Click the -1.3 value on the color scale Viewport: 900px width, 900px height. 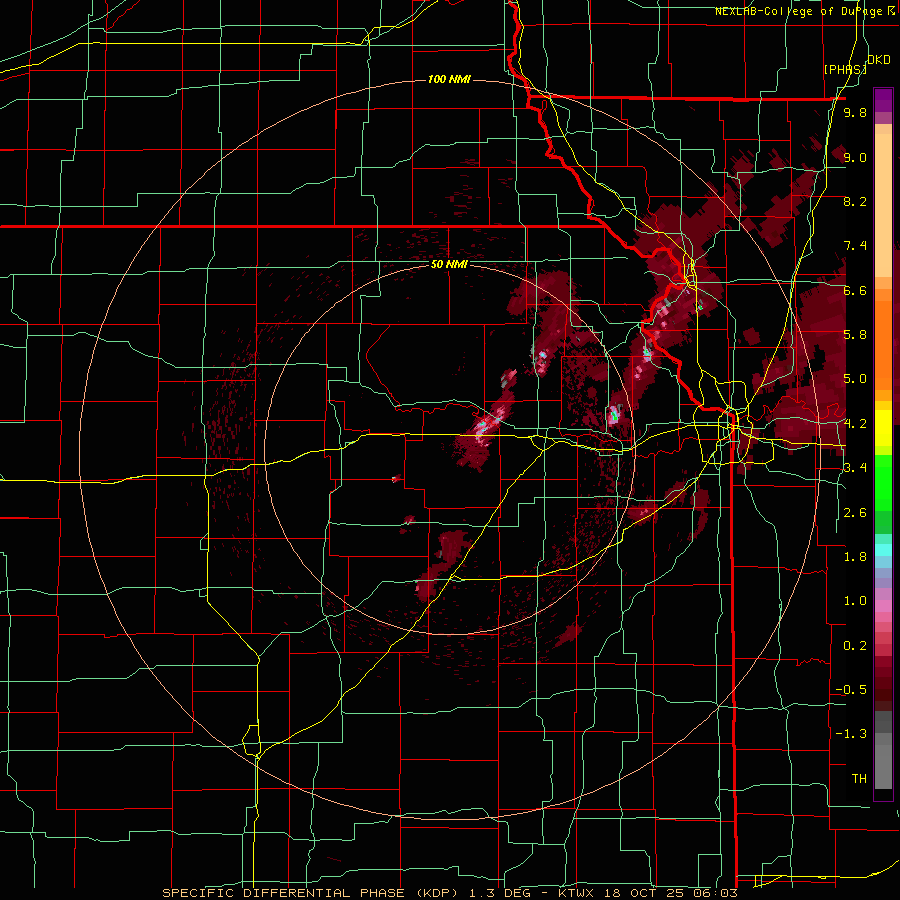851,735
